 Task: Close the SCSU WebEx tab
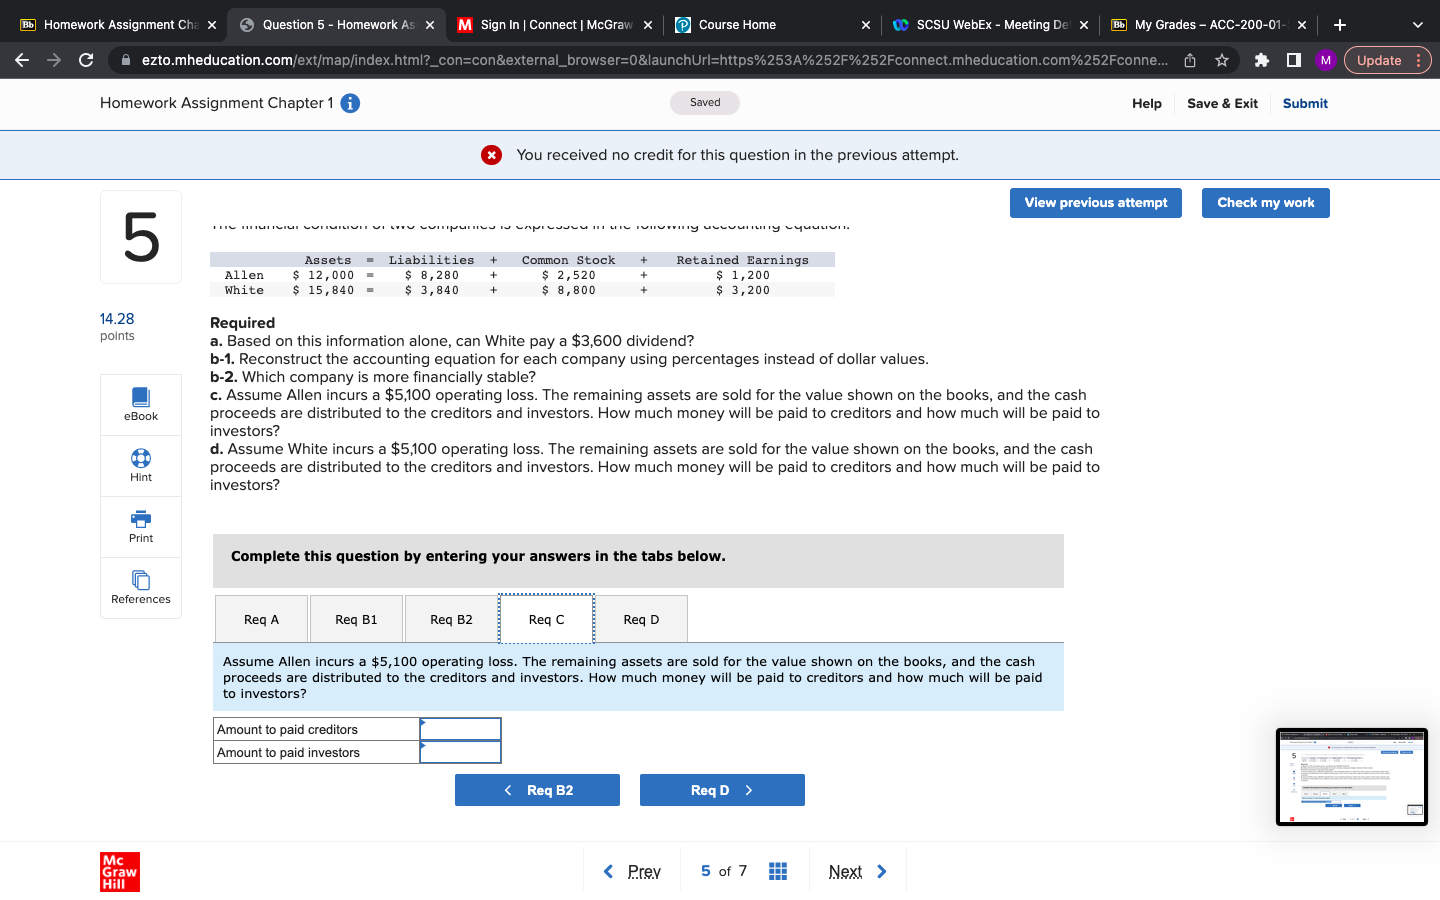tap(1084, 25)
